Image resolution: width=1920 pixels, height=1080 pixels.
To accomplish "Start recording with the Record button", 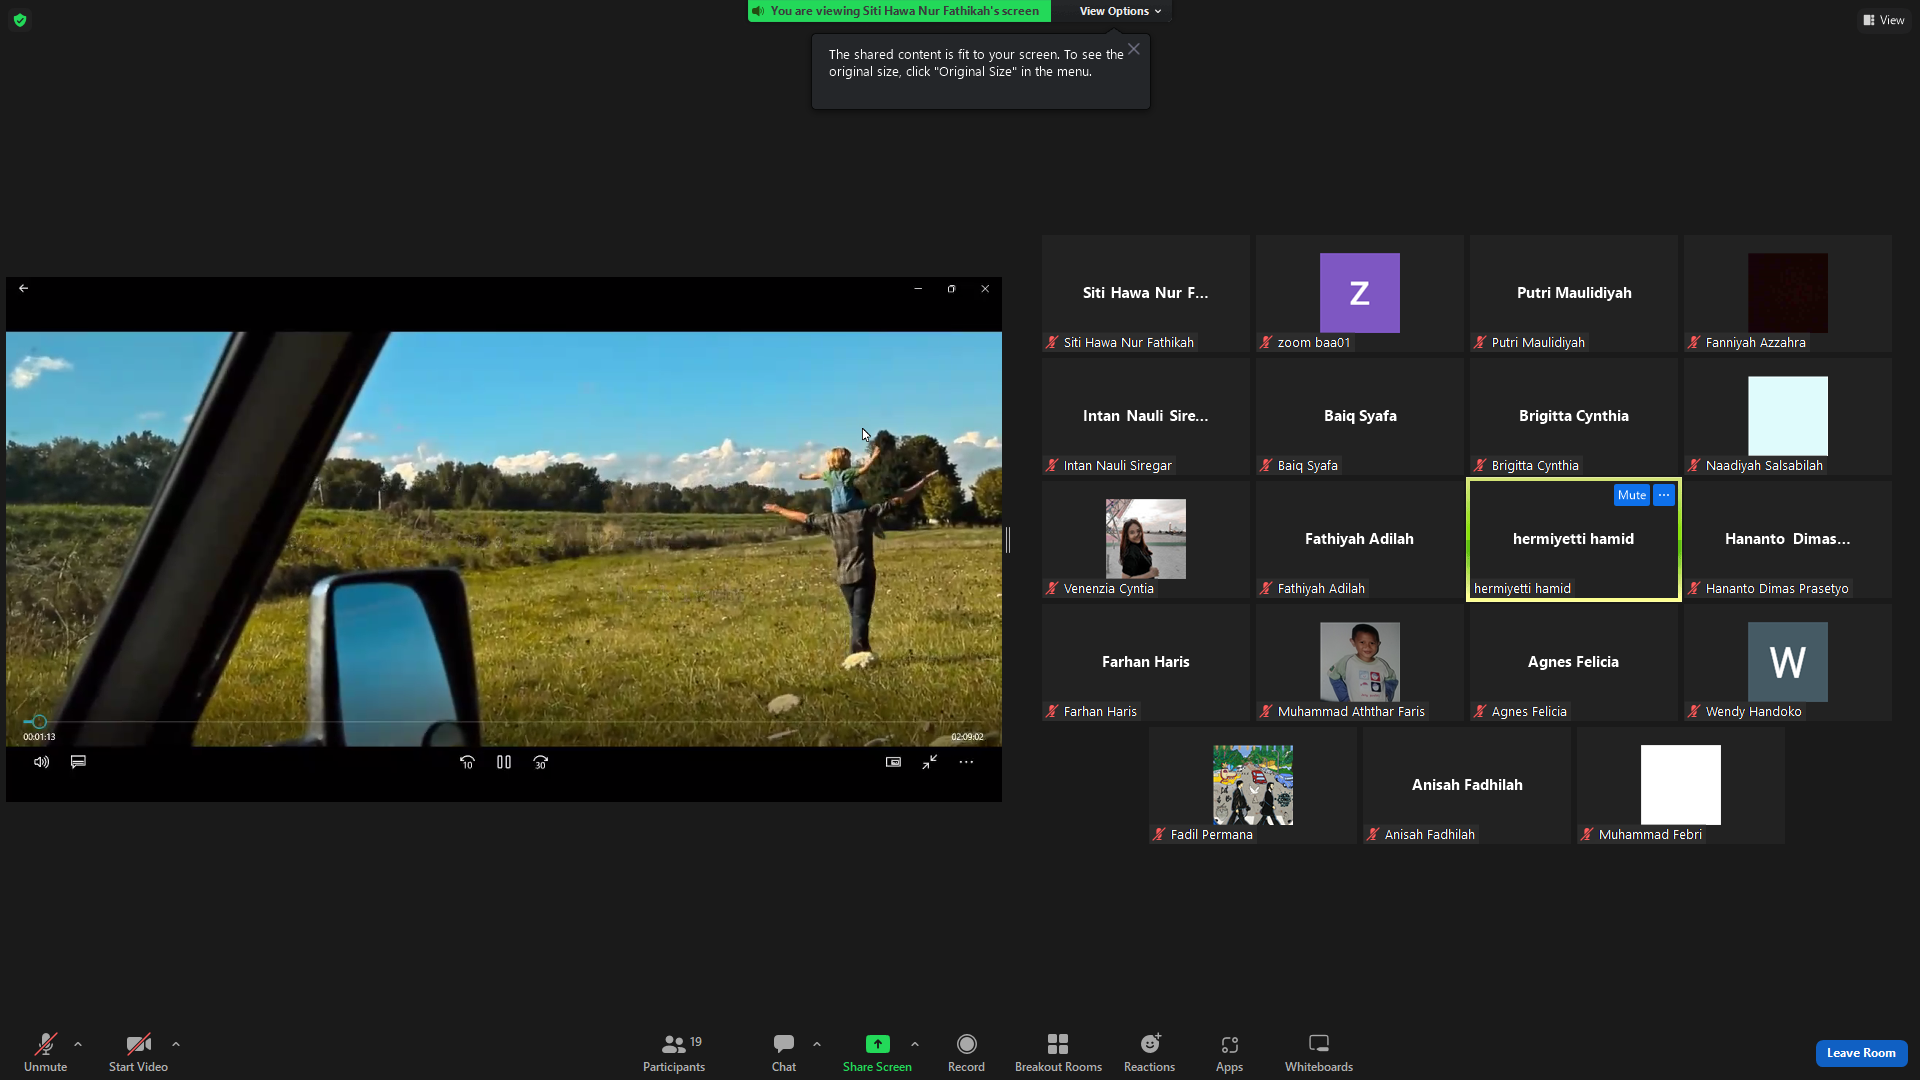I will pos(966,1053).
